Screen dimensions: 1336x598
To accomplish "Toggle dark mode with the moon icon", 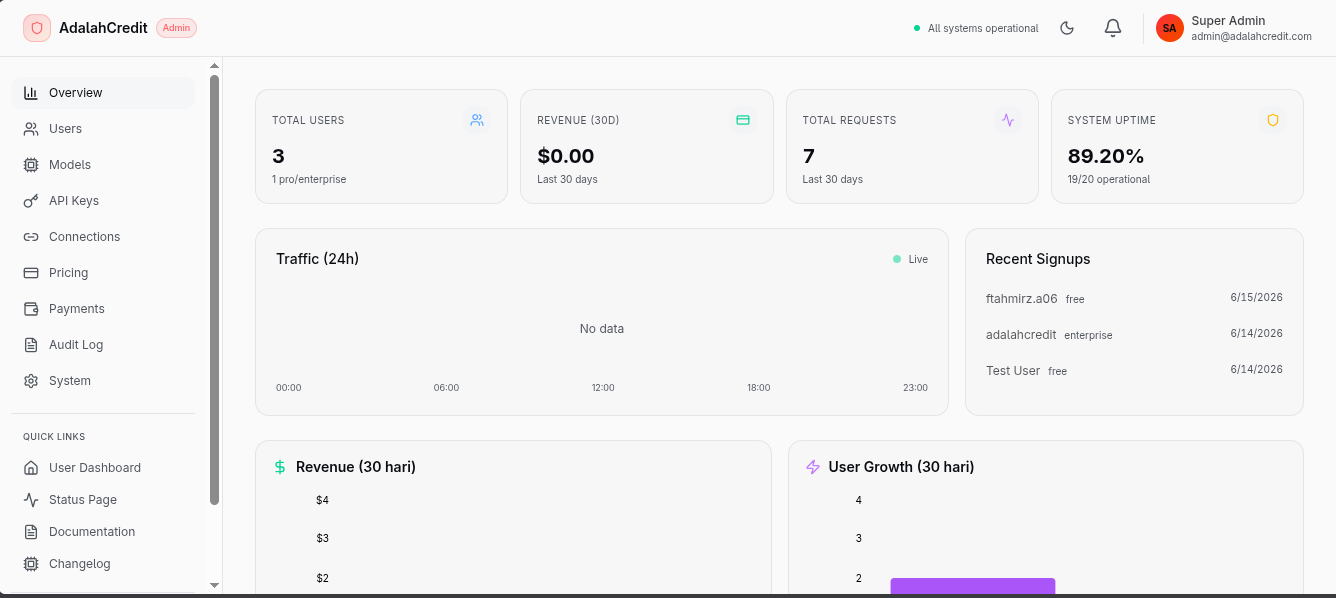I will tap(1067, 28).
